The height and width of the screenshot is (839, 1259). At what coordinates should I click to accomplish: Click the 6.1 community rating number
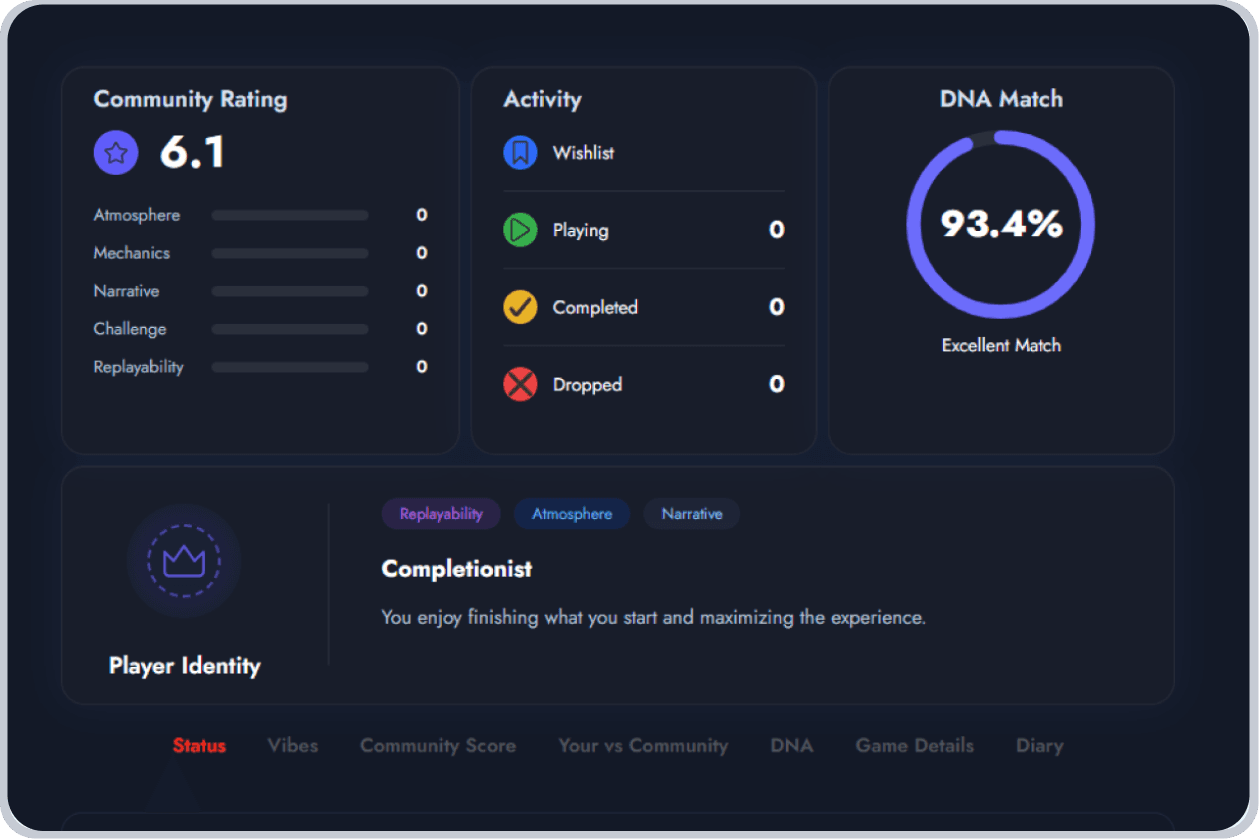[x=193, y=153]
